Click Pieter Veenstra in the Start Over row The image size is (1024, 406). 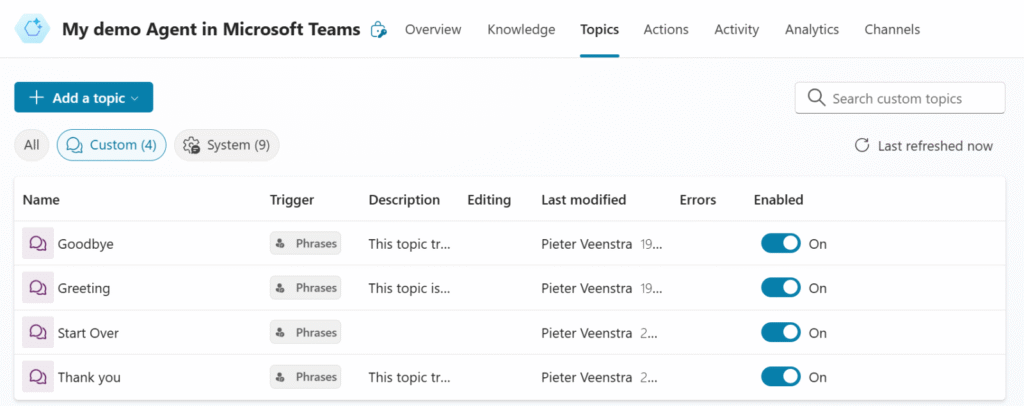tap(586, 332)
